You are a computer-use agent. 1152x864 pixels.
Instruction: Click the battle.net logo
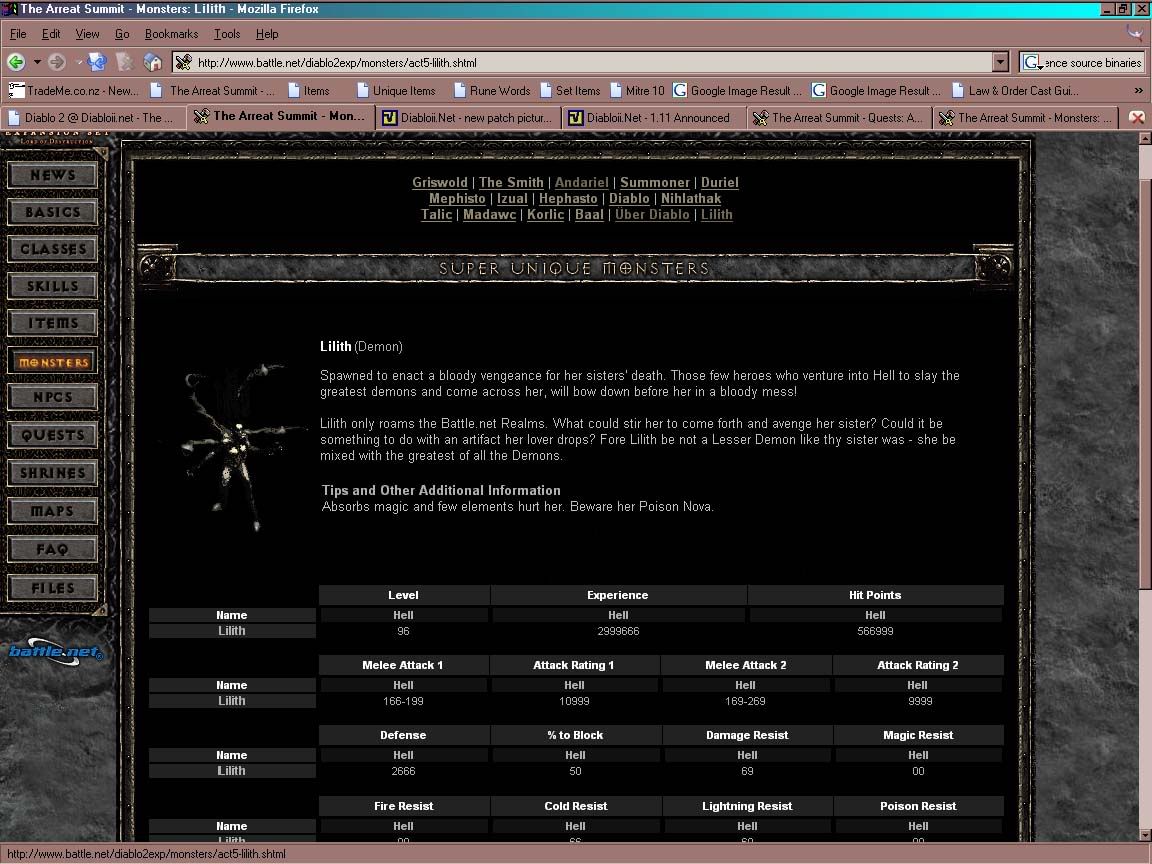pos(56,652)
